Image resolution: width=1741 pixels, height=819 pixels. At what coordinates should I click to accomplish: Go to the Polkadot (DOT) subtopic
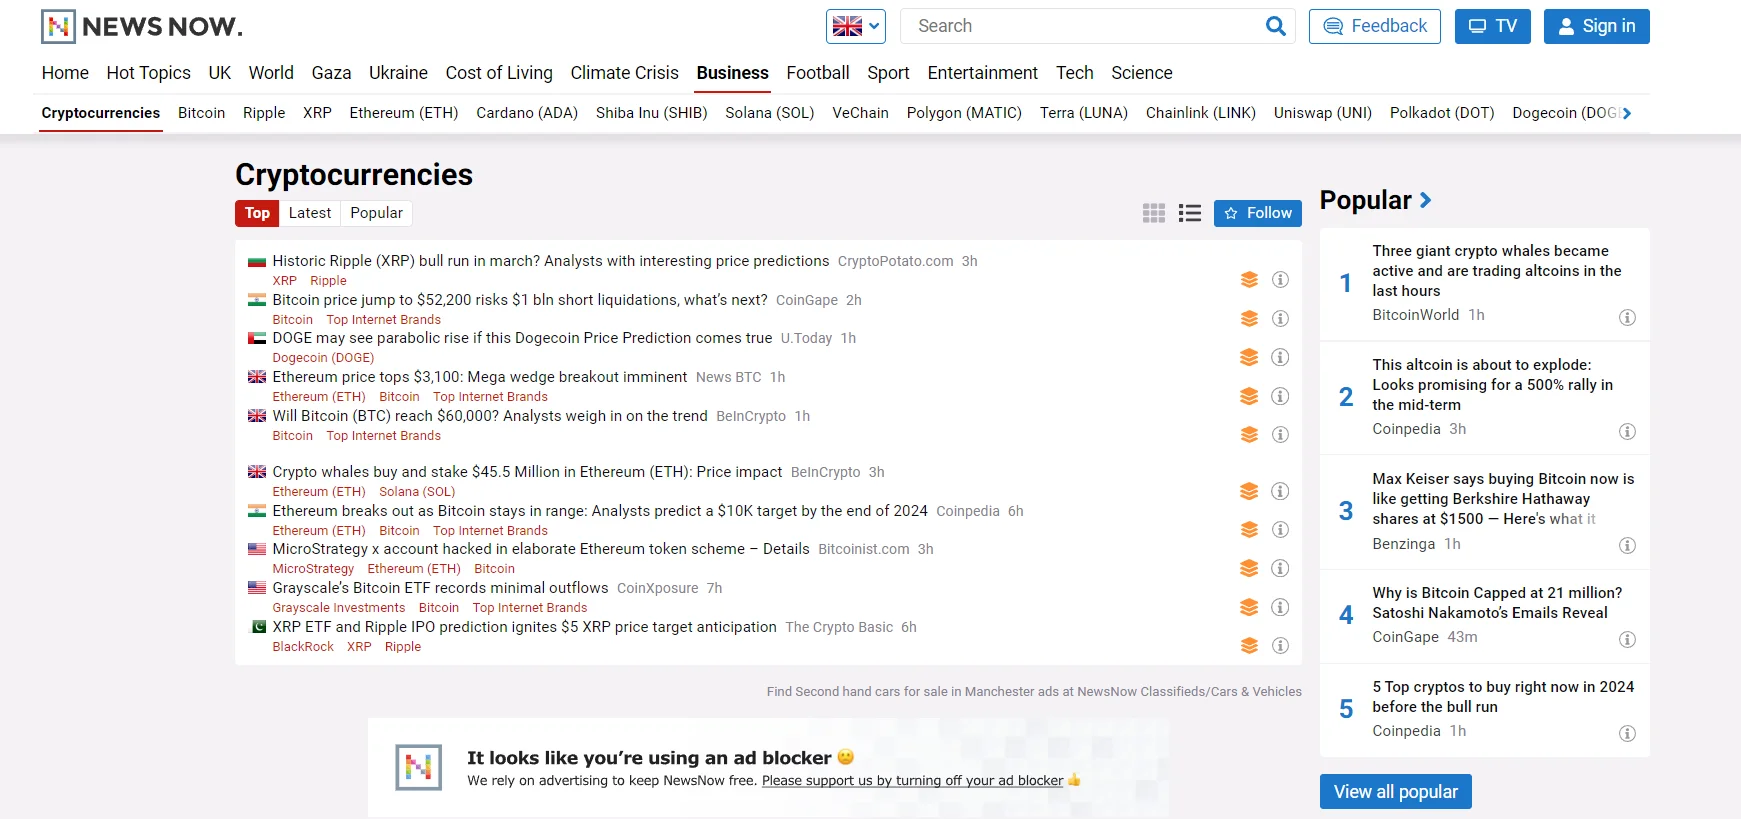tap(1441, 113)
